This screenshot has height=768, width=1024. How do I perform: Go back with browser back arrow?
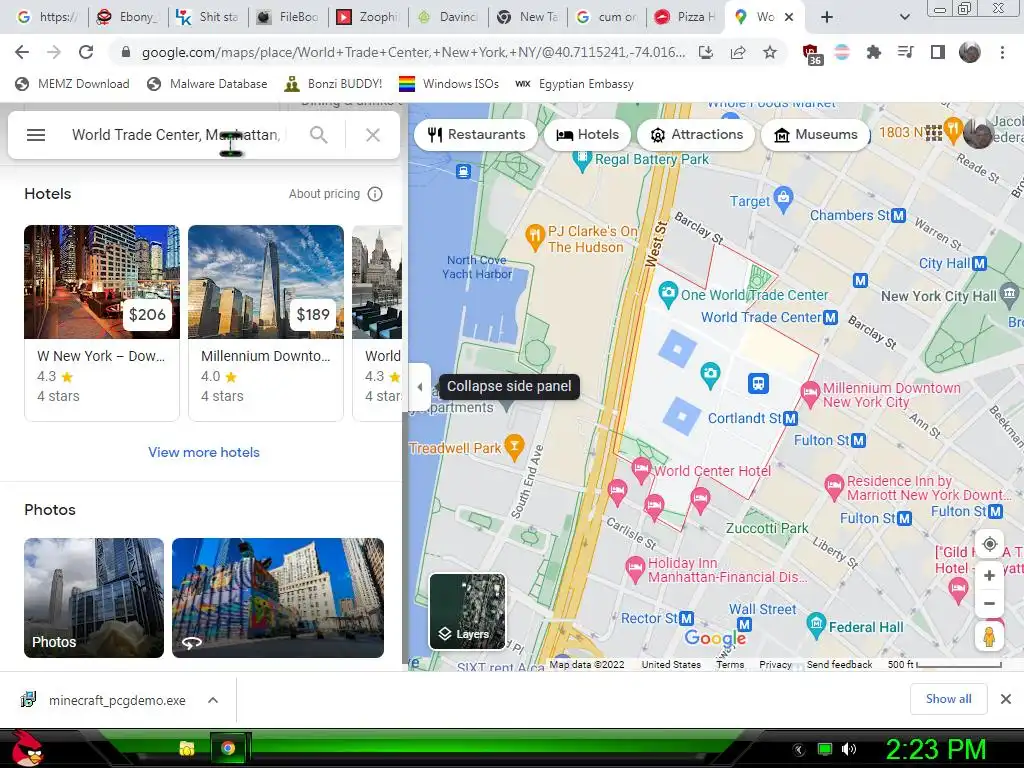[22, 52]
